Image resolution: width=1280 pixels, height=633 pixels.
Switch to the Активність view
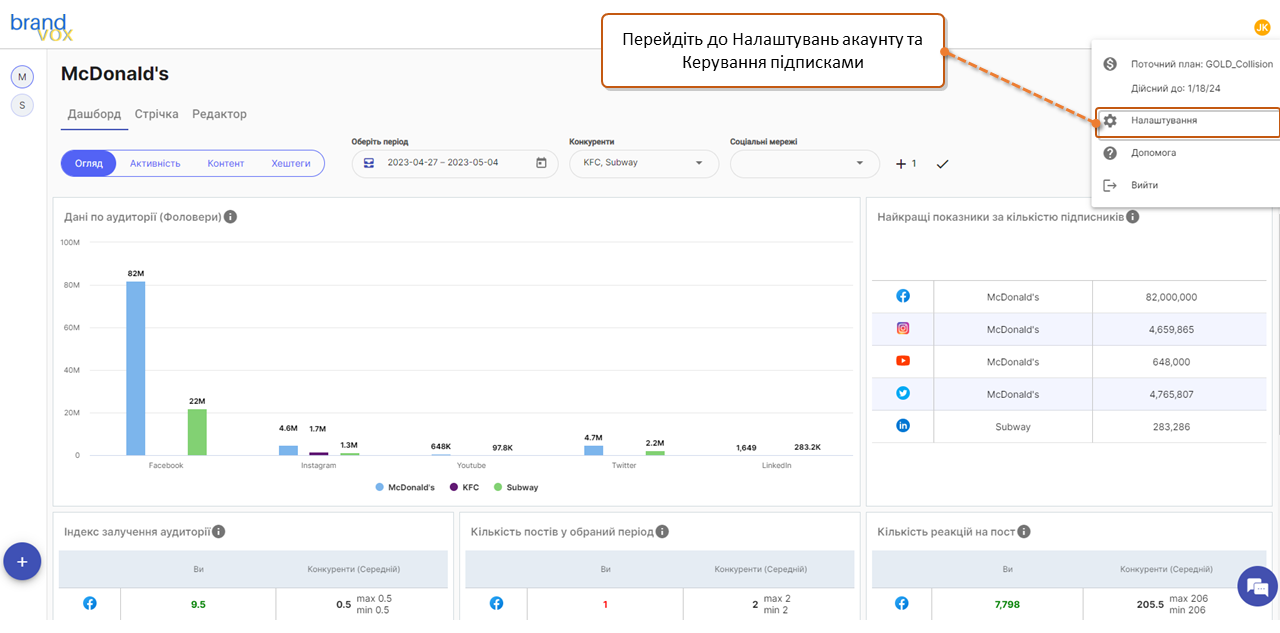[155, 163]
